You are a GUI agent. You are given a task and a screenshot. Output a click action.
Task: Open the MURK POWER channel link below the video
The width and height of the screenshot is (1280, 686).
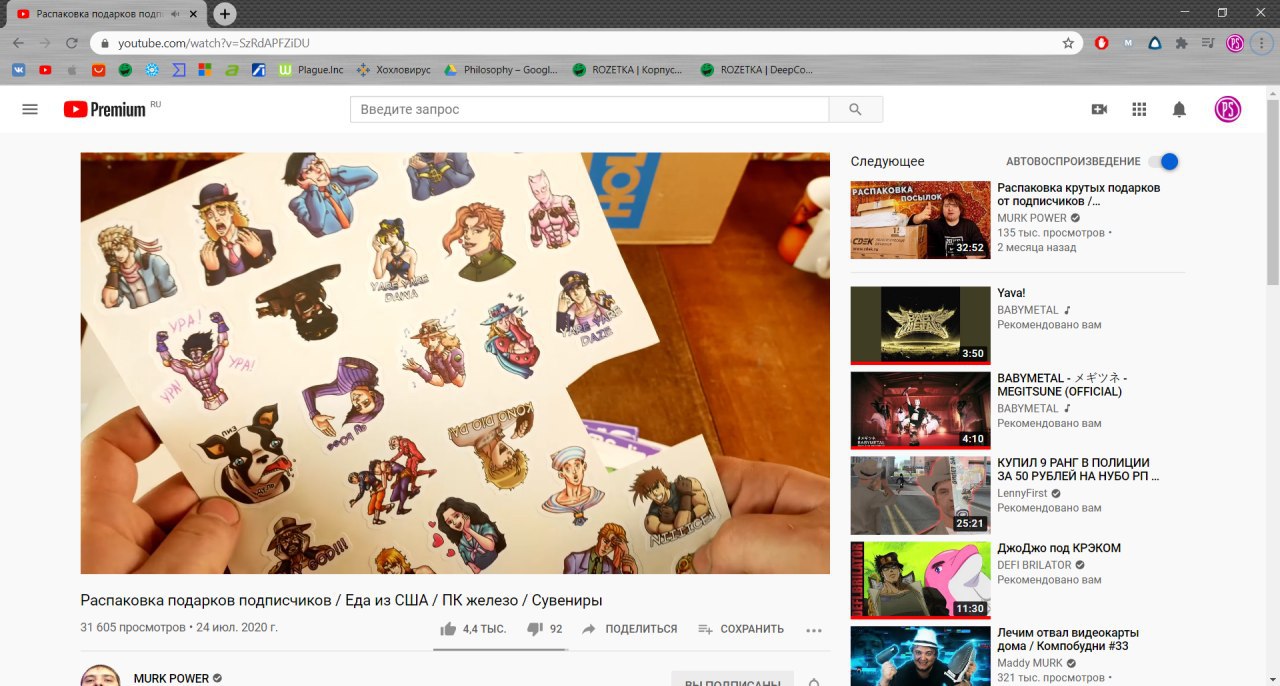171,678
